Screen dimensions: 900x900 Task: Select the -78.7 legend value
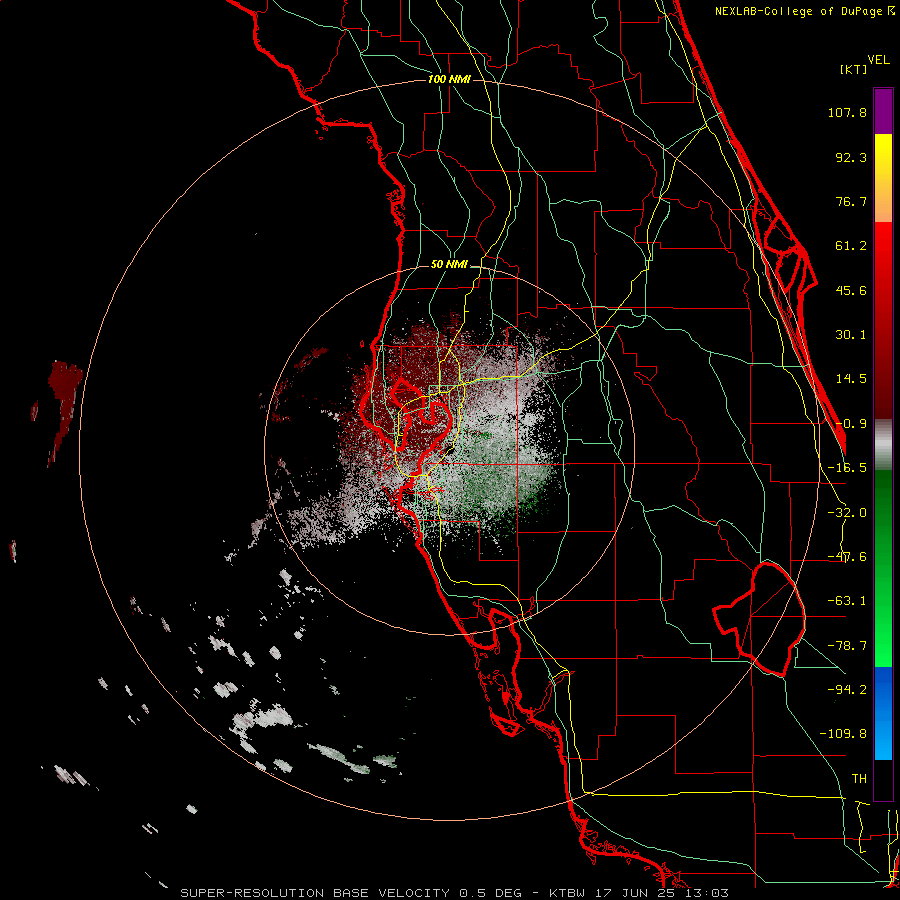coord(847,646)
